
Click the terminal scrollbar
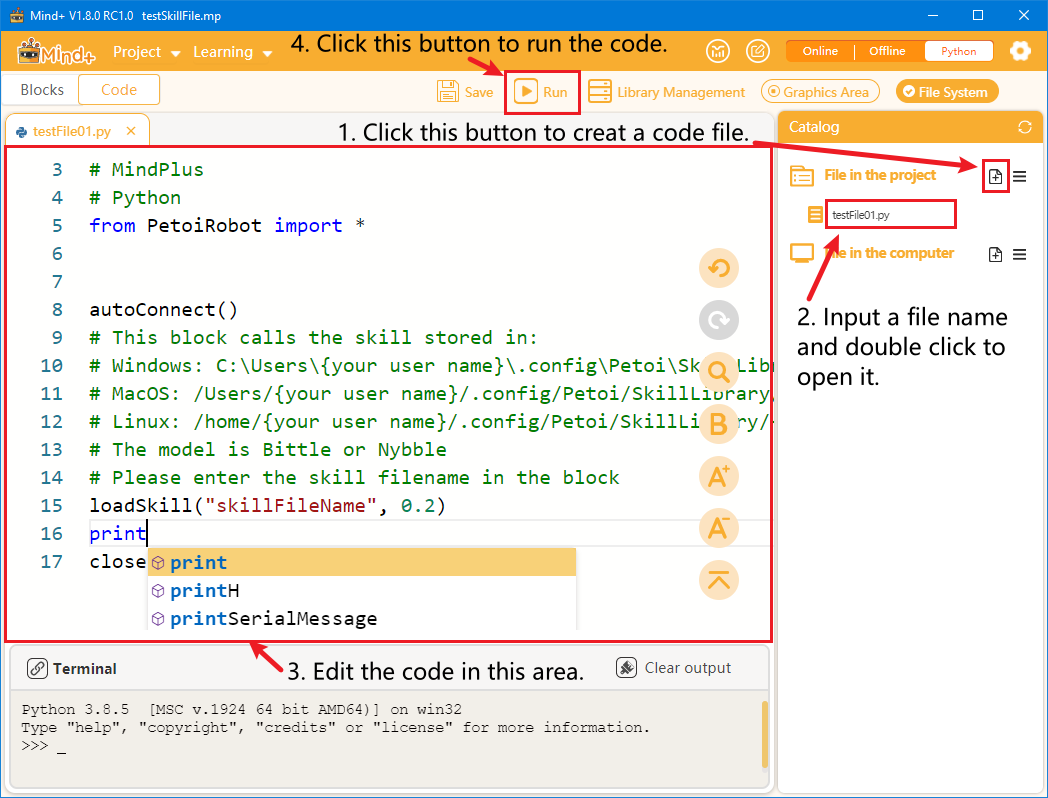click(x=765, y=734)
